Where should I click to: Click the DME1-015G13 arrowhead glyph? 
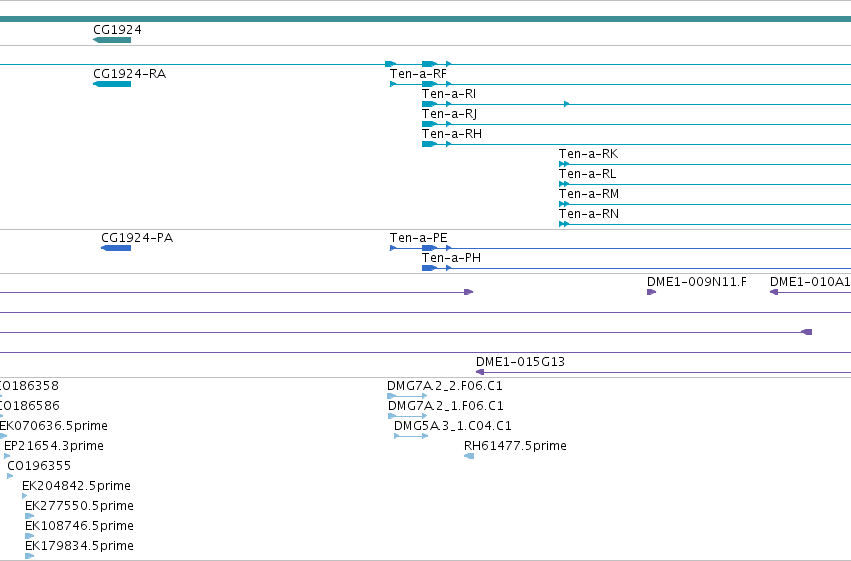coord(480,372)
